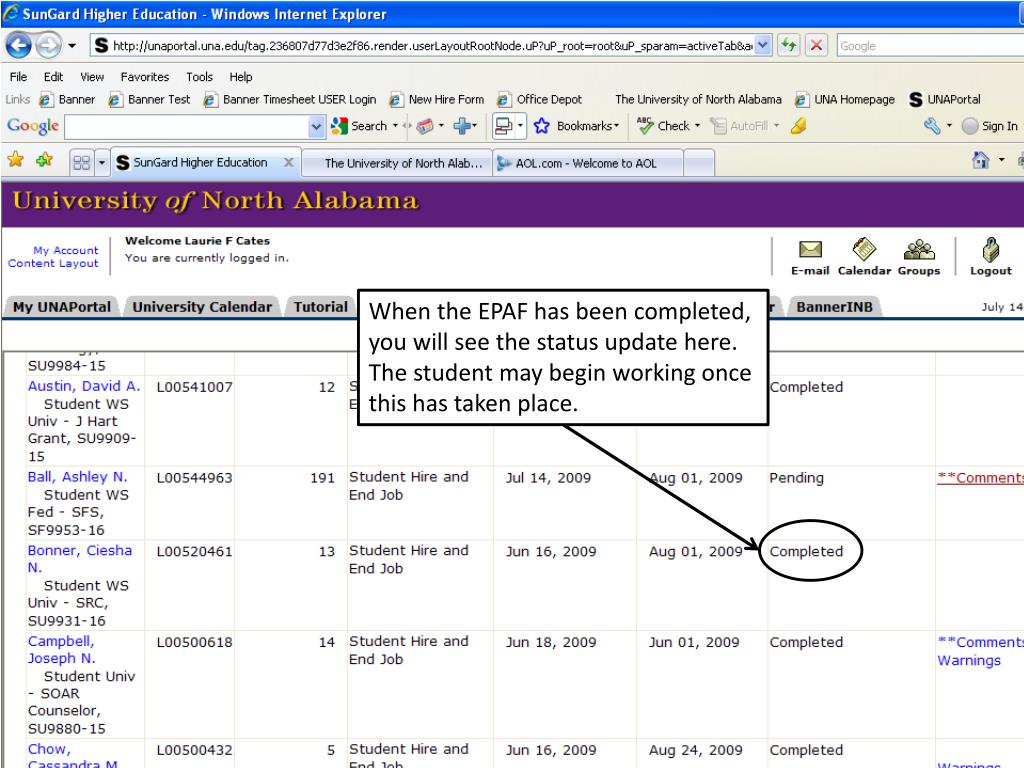This screenshot has width=1024, height=768.
Task: Click the browser Forward arrow button
Action: click(48, 45)
